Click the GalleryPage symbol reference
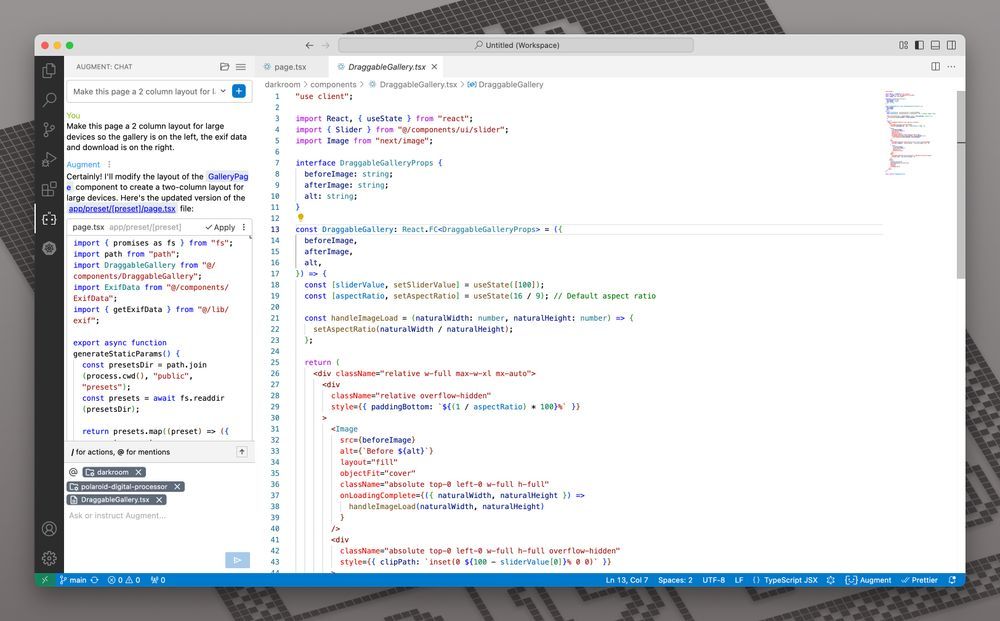Screen dimensions: 1000x621 tap(228, 177)
